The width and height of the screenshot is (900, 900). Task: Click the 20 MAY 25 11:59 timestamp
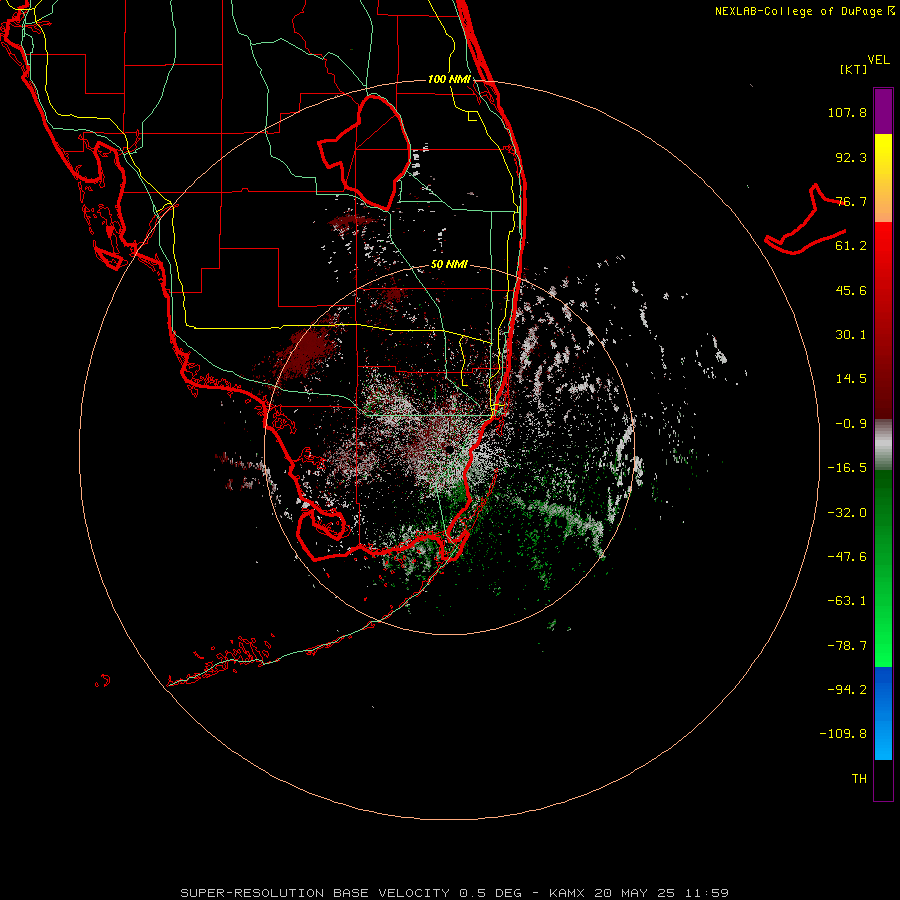pos(662,893)
